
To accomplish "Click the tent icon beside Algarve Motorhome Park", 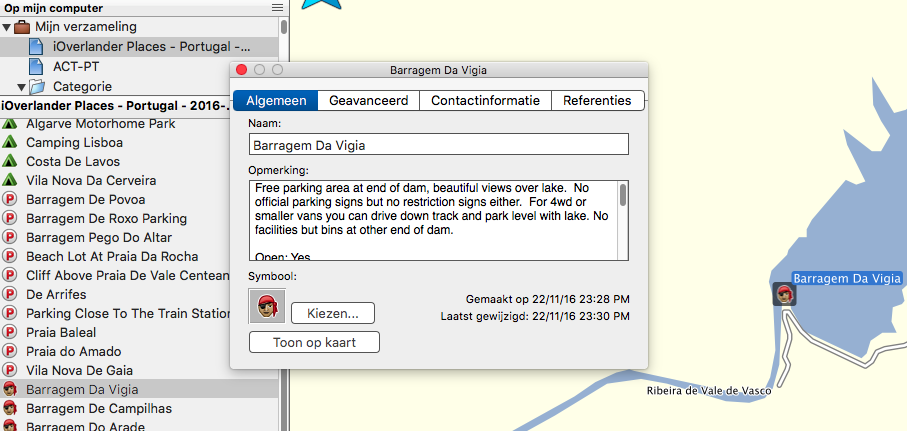I will [10, 124].
